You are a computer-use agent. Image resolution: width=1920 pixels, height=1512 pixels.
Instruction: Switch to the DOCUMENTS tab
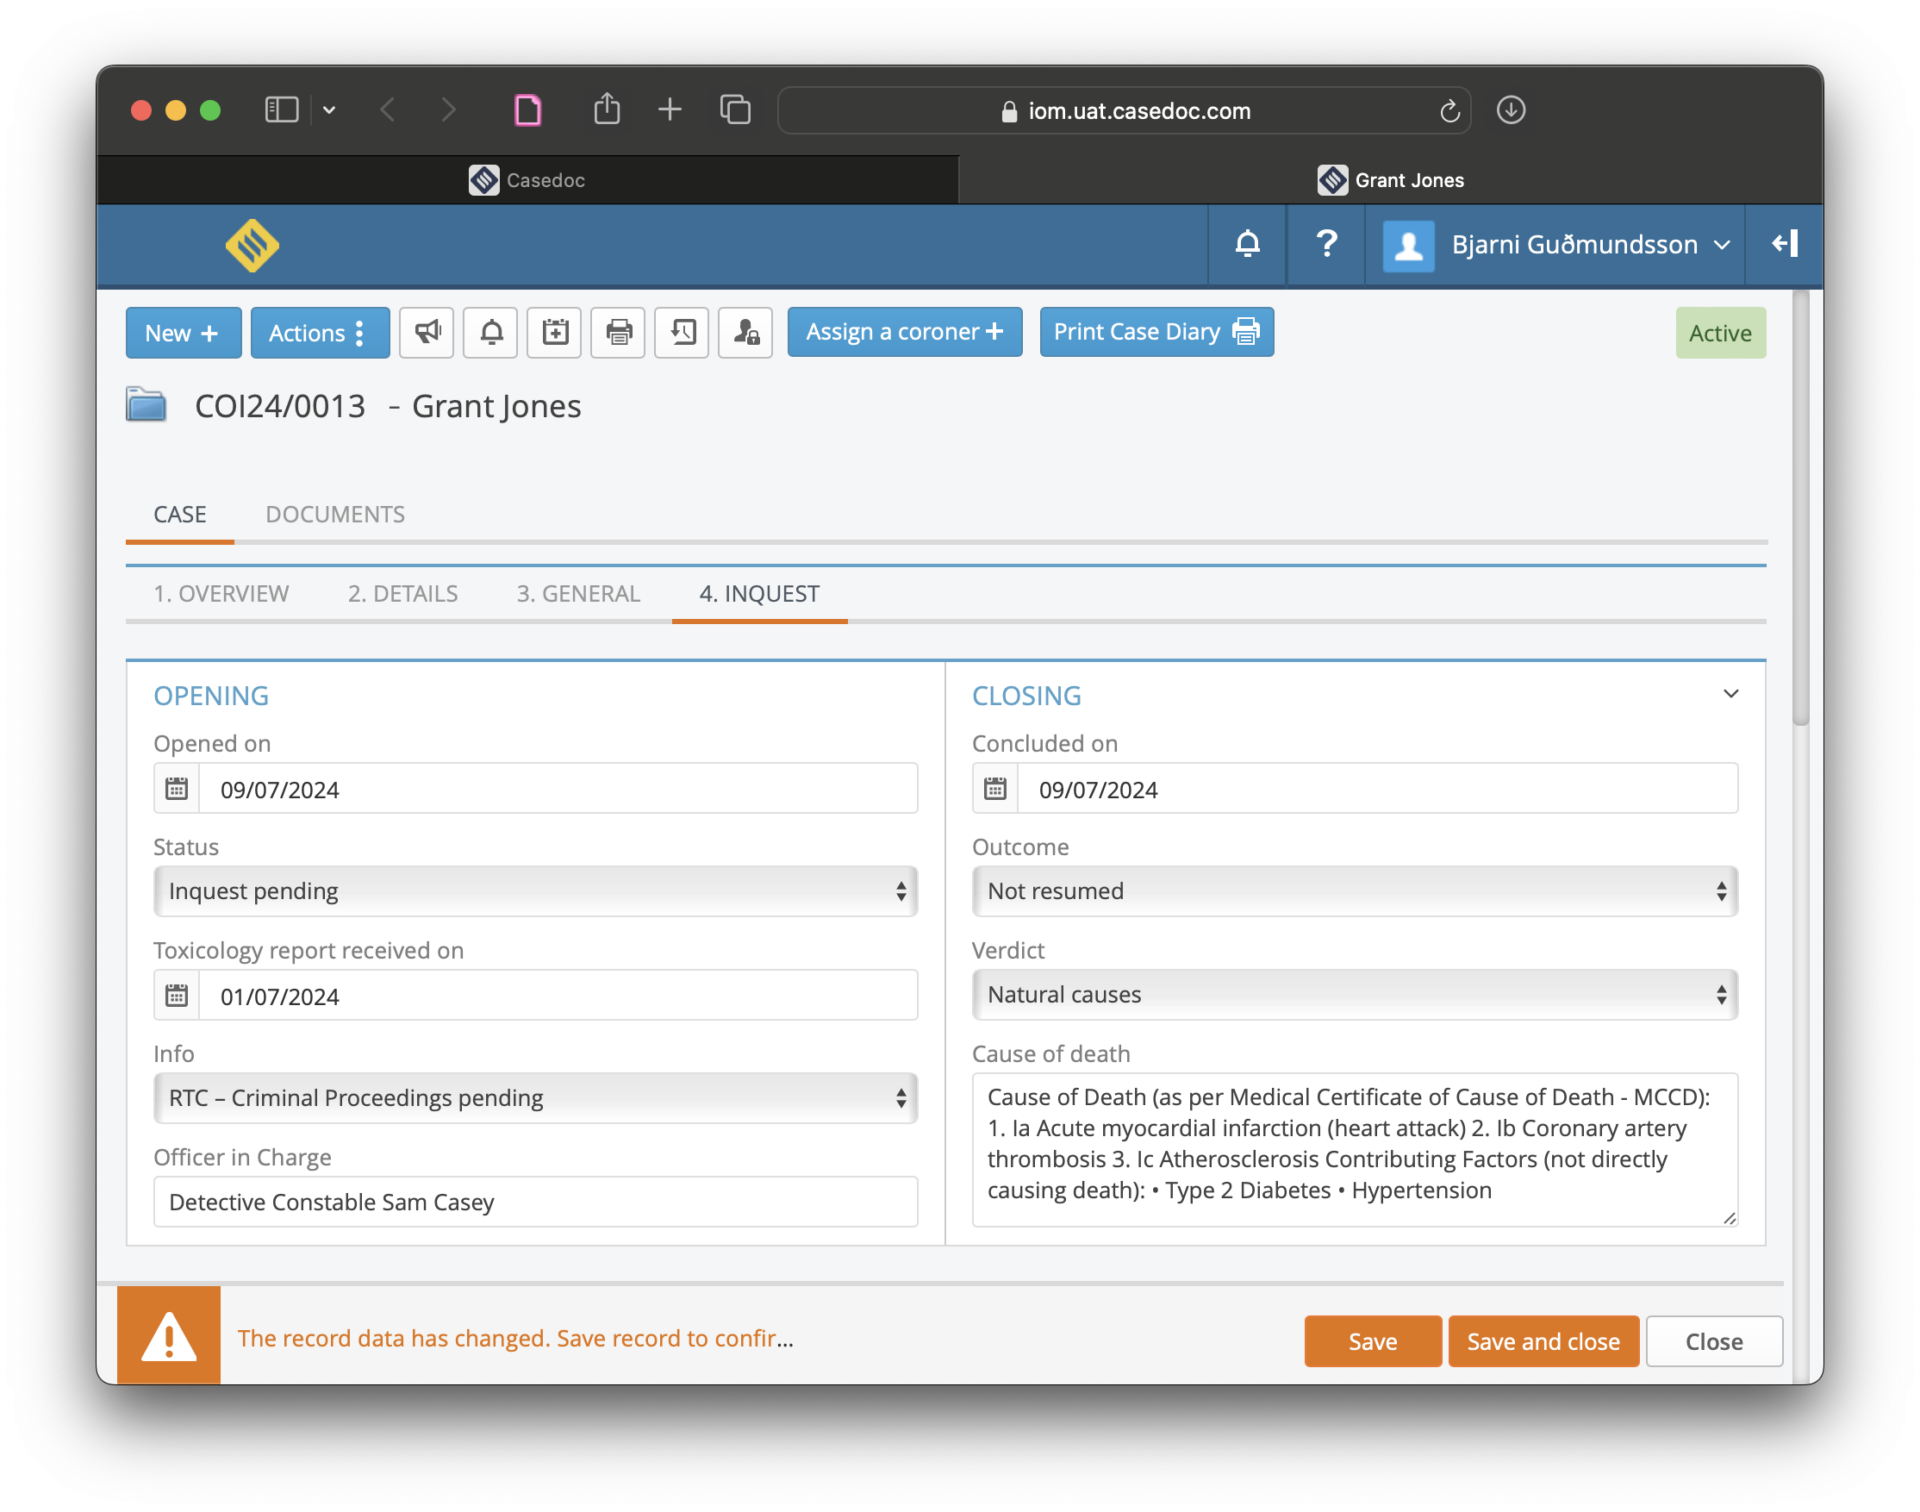335,514
